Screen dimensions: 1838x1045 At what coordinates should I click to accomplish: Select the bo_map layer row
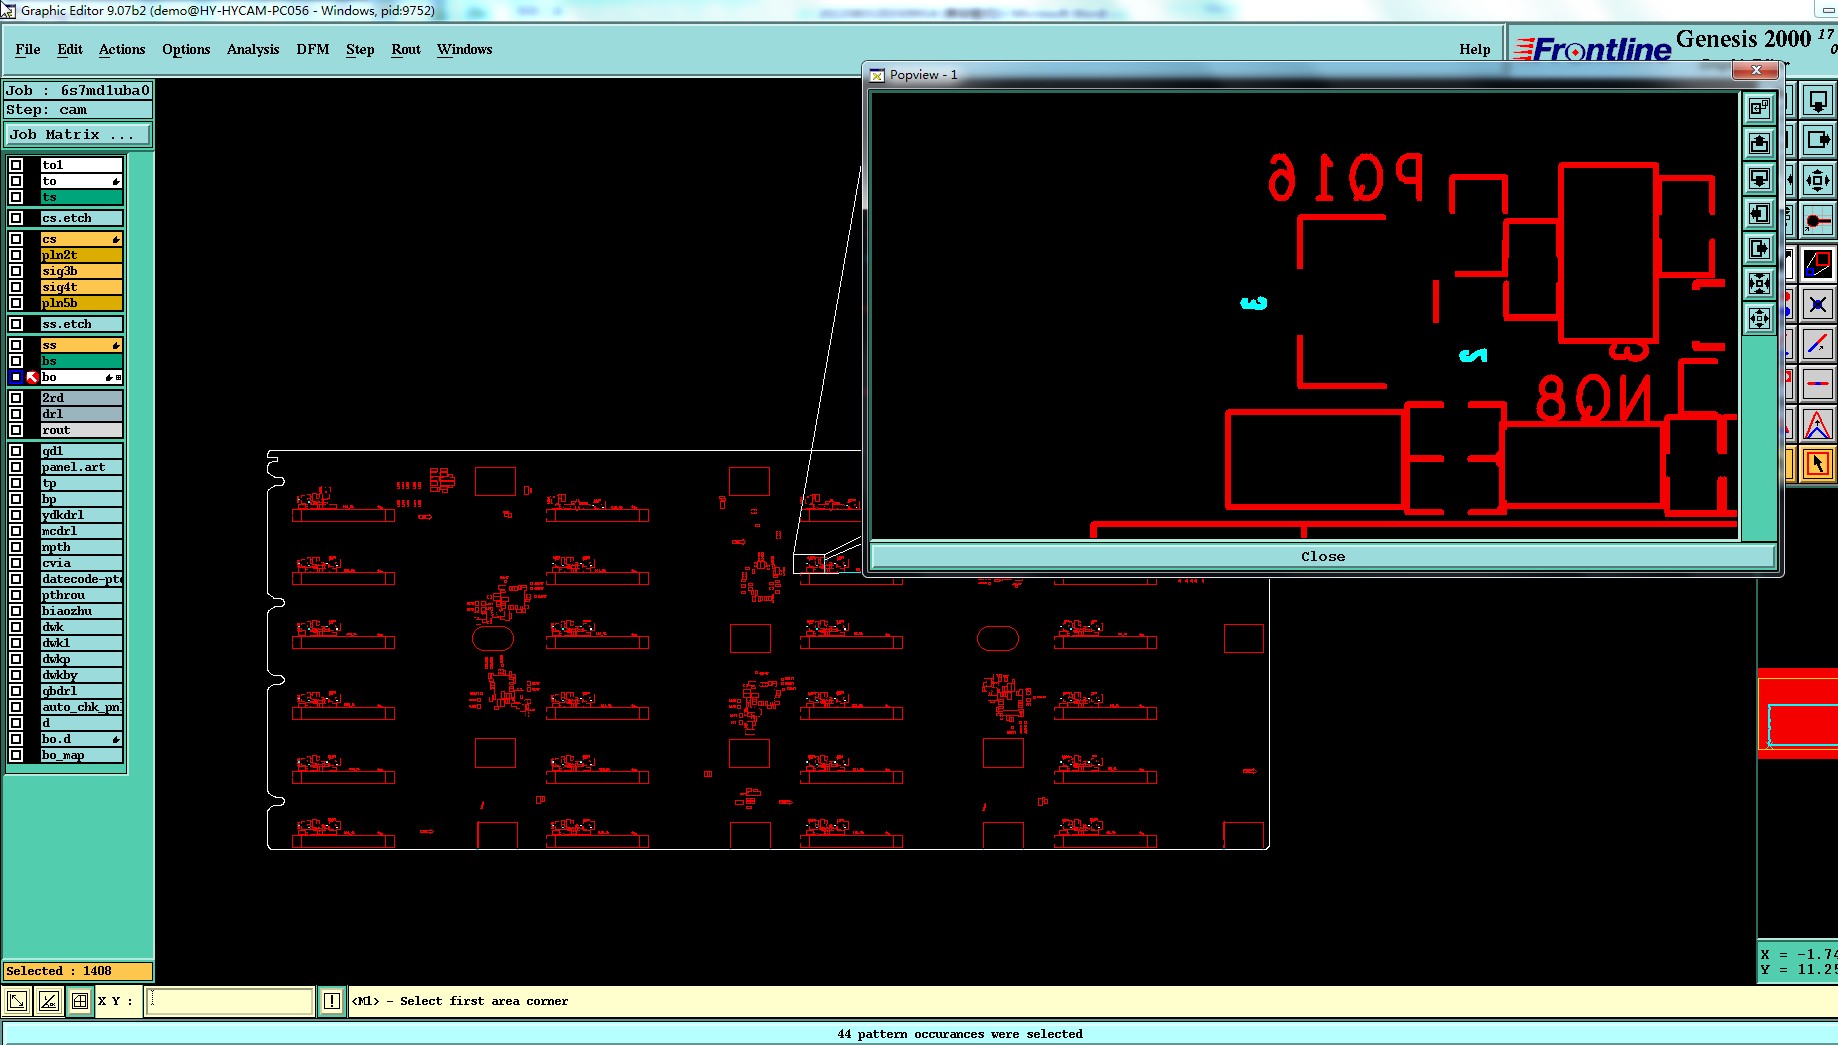[81, 755]
